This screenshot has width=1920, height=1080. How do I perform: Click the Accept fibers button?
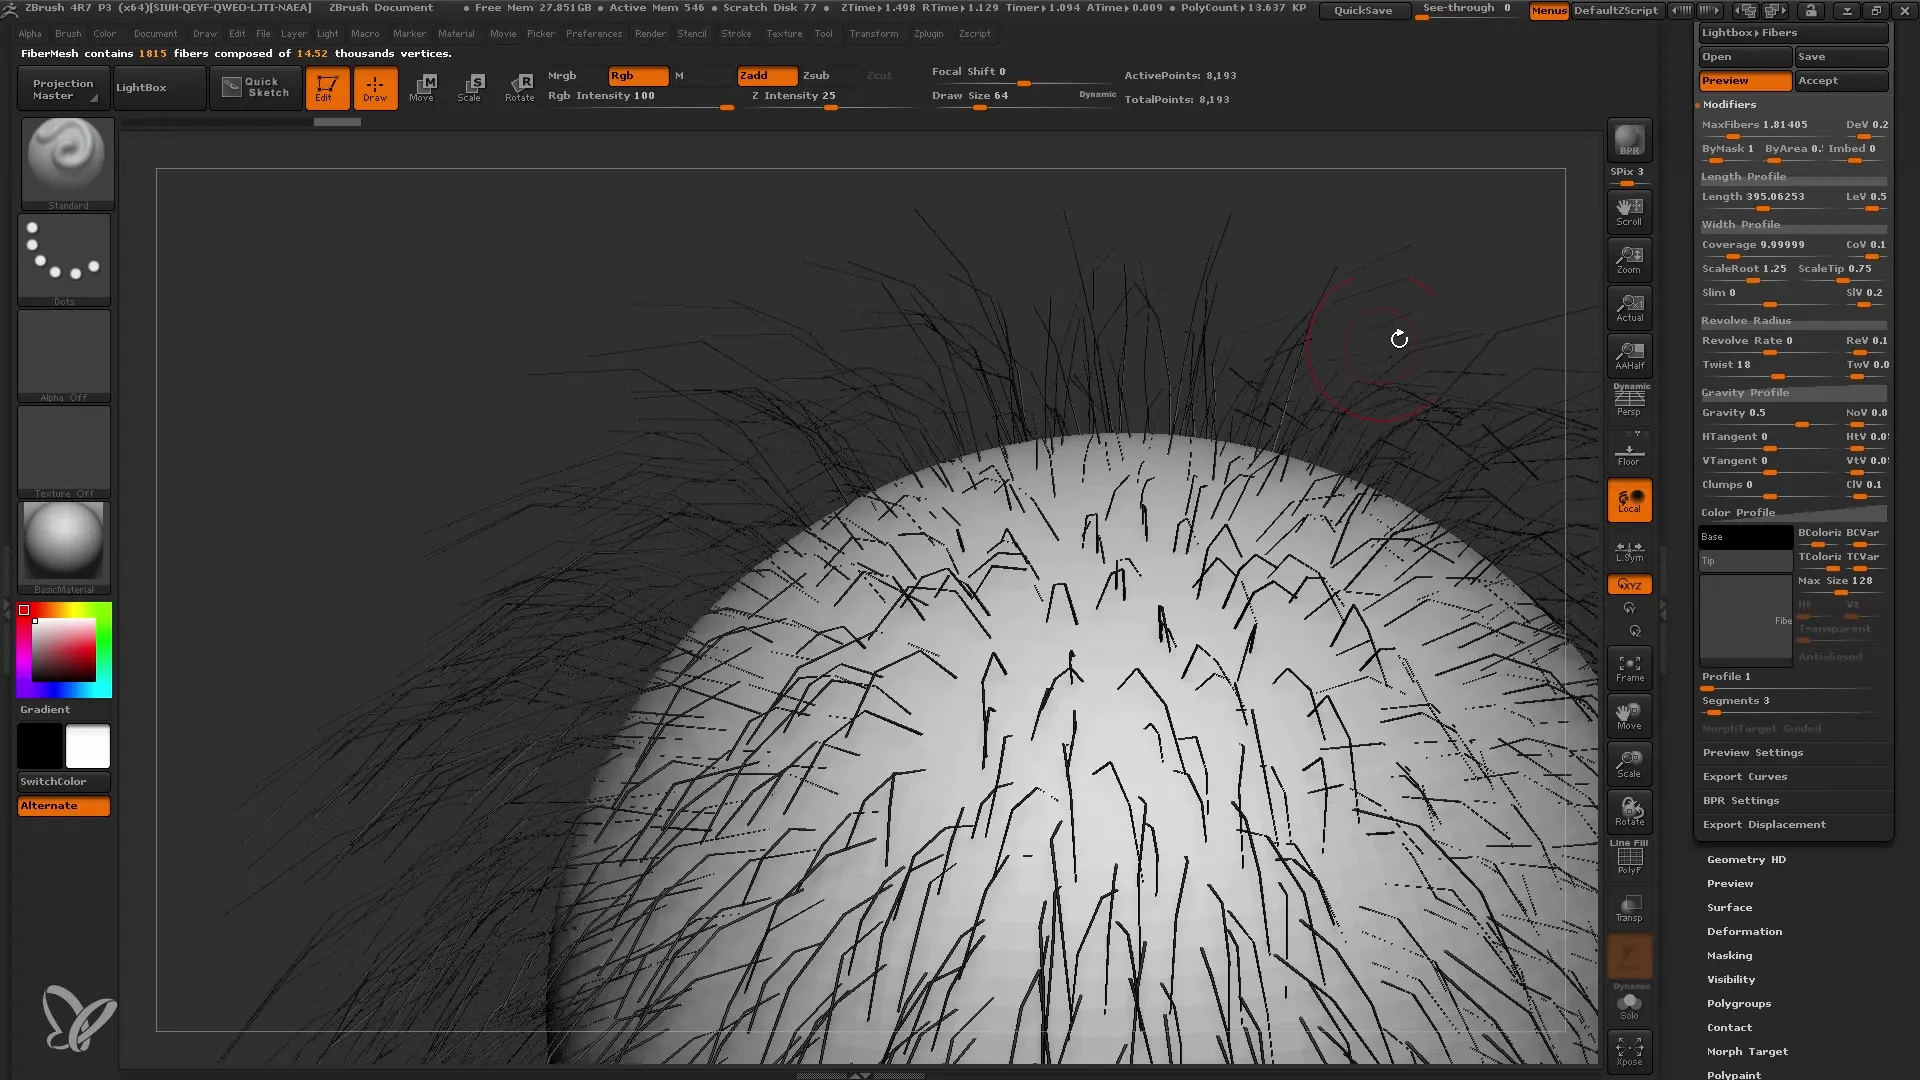point(1840,81)
